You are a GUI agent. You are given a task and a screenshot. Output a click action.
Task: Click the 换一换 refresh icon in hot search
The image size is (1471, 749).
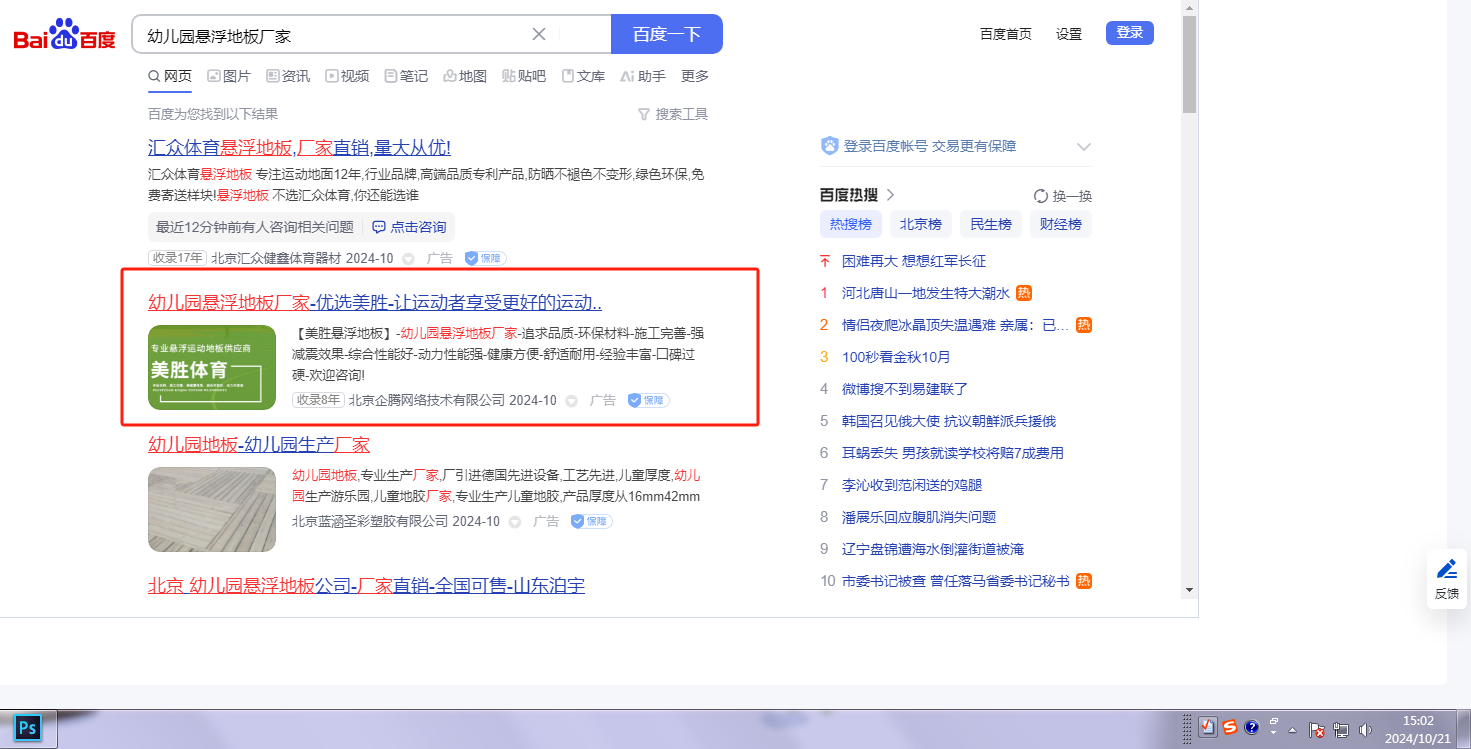(x=1041, y=196)
